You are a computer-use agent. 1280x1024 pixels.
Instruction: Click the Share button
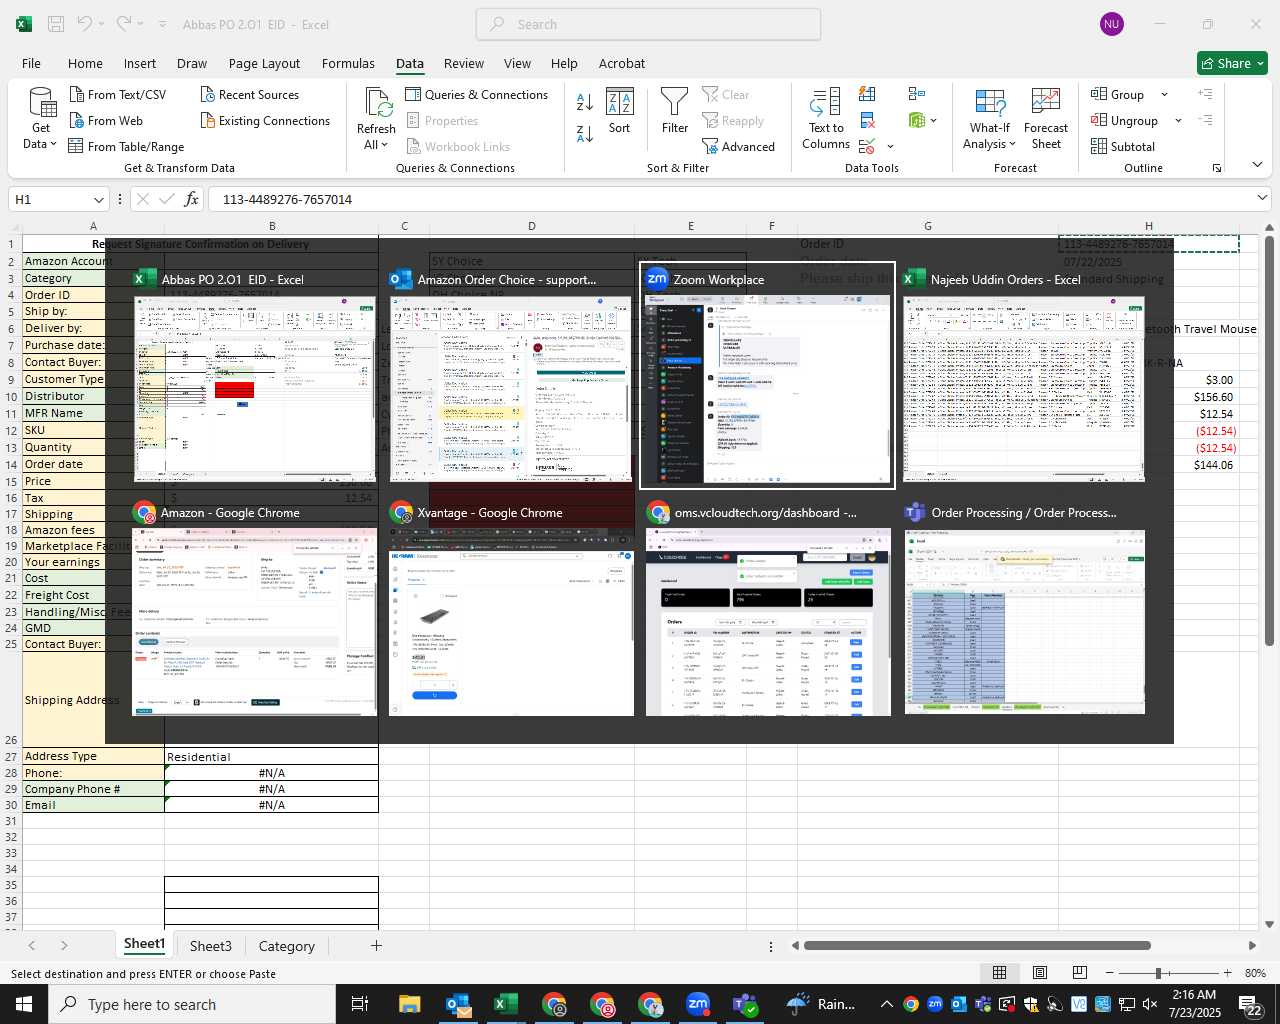tap(1232, 63)
